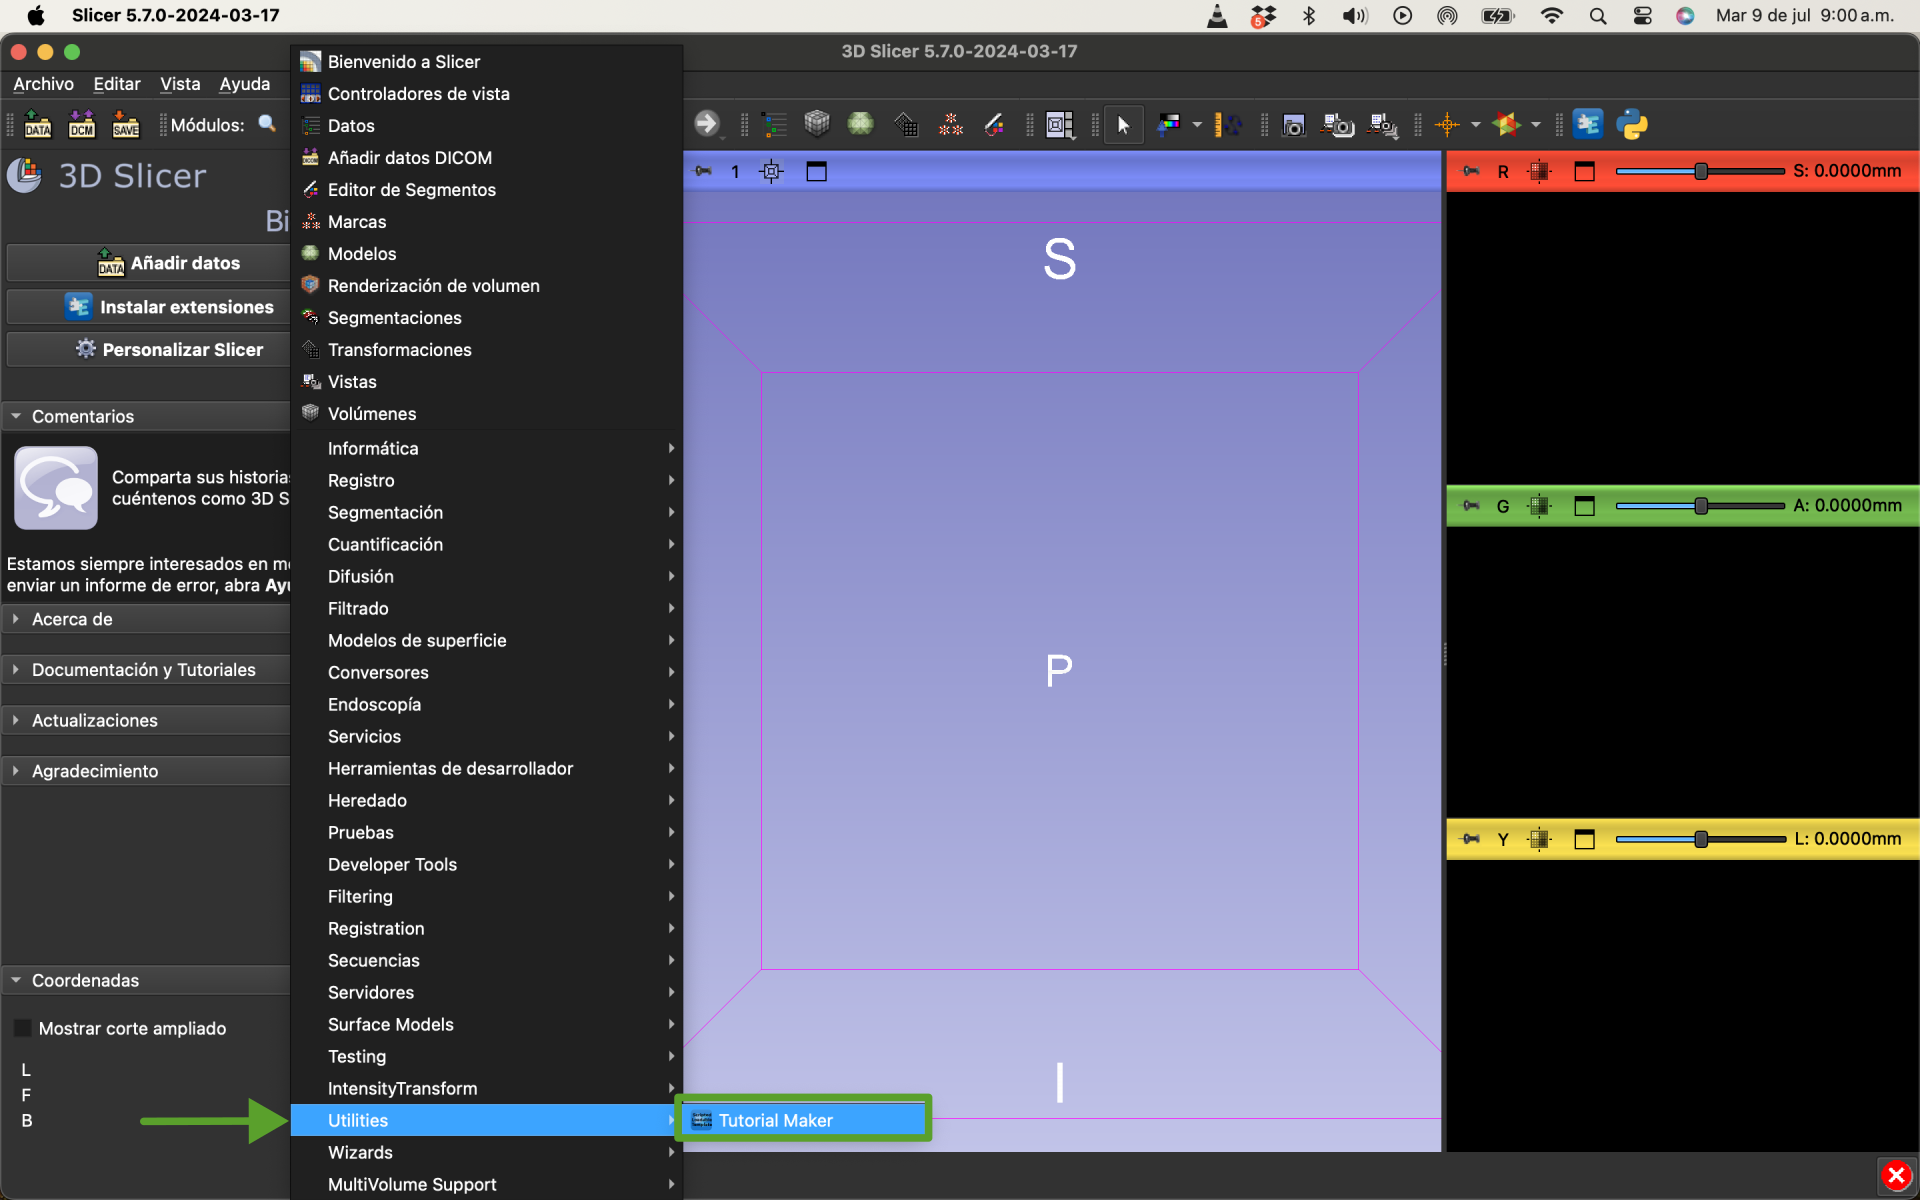Image resolution: width=1920 pixels, height=1200 pixels.
Task: Click the screenshot capture camera icon
Action: (1294, 124)
